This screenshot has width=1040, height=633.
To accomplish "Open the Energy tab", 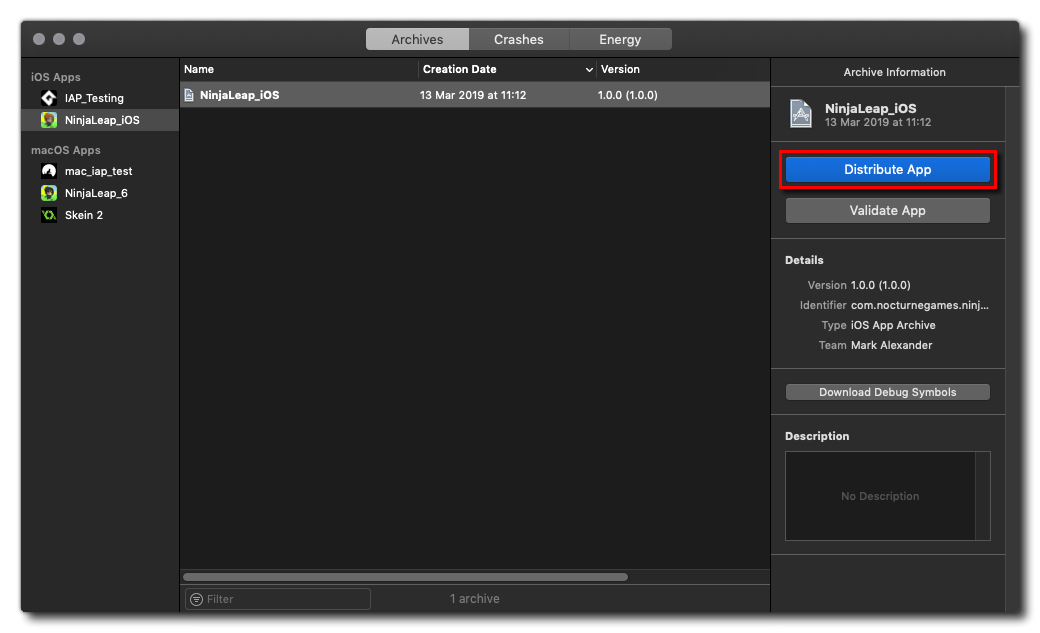I will pyautogui.click(x=620, y=40).
